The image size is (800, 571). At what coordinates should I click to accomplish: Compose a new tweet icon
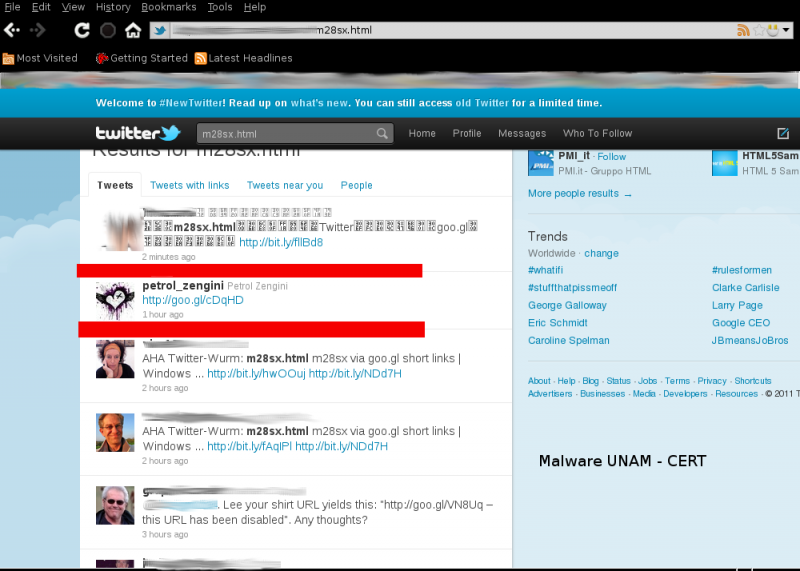(x=783, y=134)
